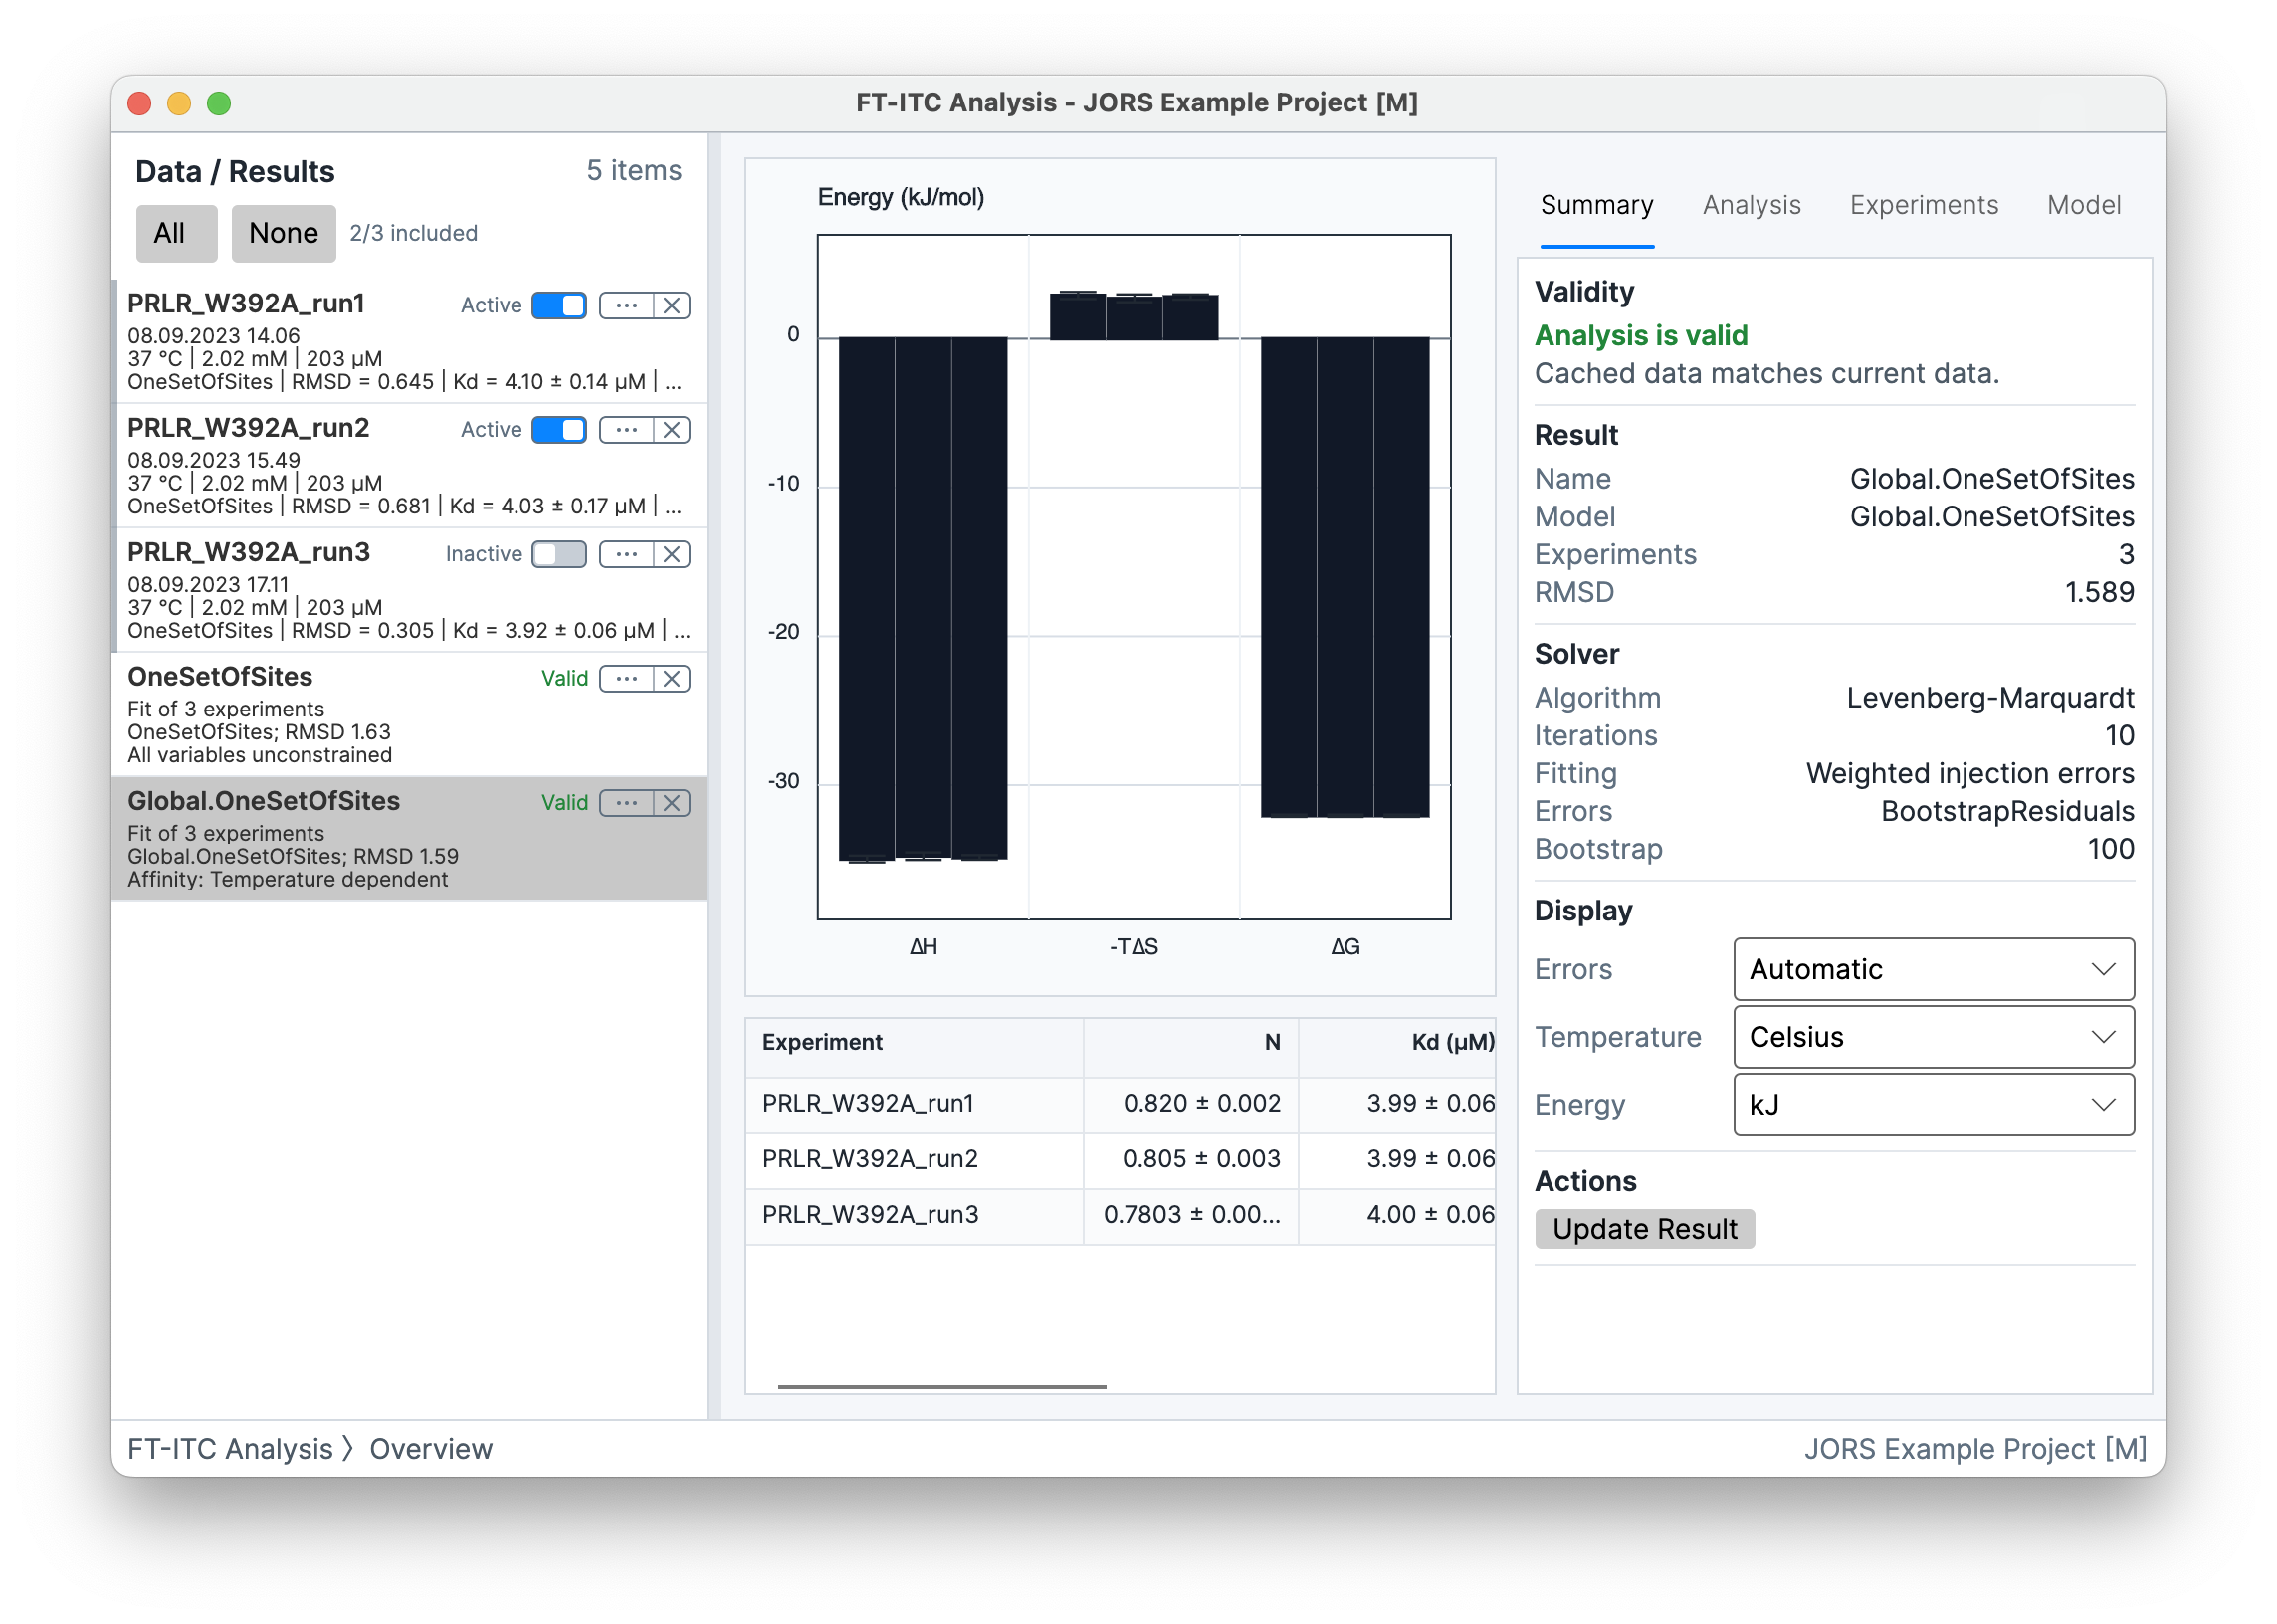Click the Overview breadcrumb
Image resolution: width=2277 pixels, height=1624 pixels.
[431, 1450]
